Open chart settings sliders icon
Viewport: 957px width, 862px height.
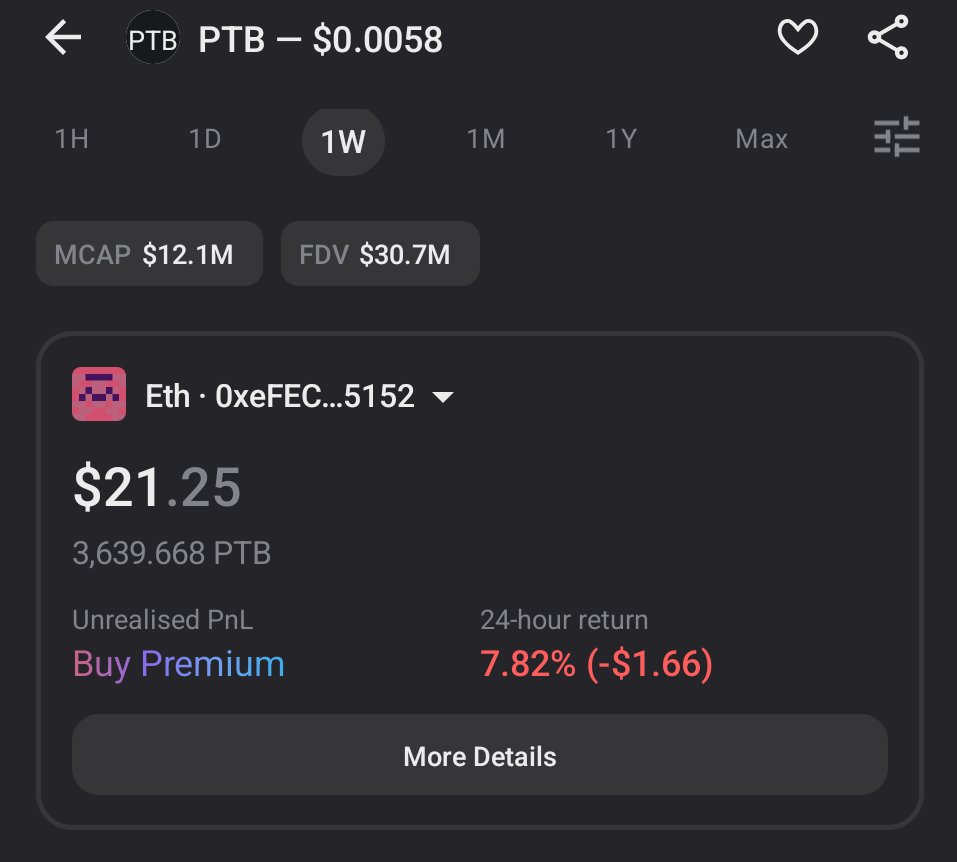(896, 137)
